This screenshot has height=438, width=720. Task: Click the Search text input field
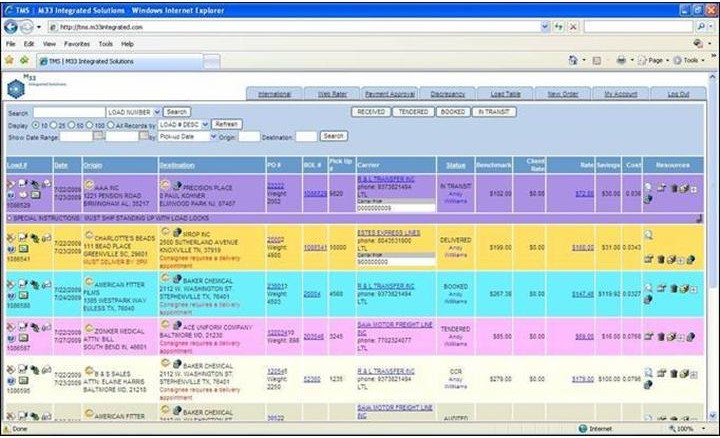(69, 112)
